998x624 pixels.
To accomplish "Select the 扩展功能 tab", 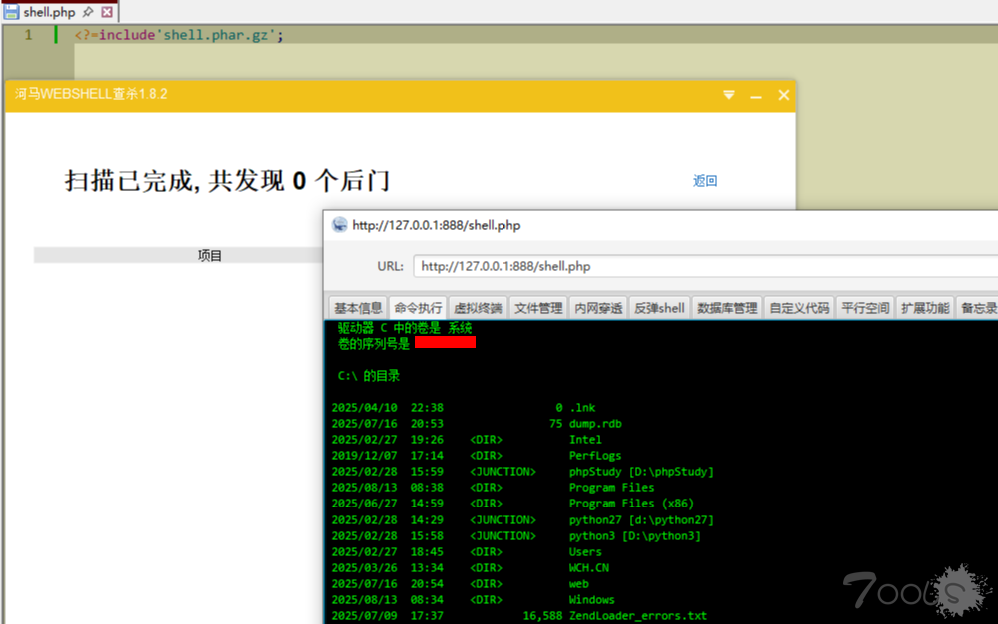I will point(925,308).
